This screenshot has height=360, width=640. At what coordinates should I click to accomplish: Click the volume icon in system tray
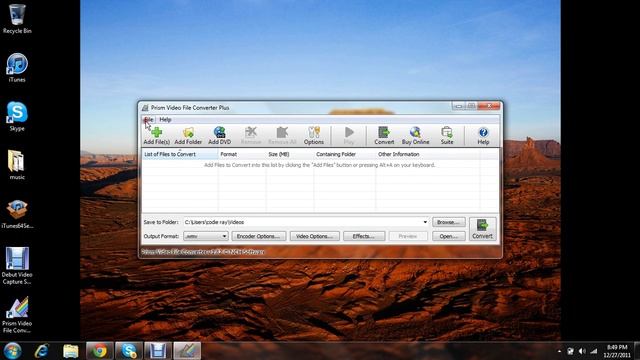[x=582, y=351]
